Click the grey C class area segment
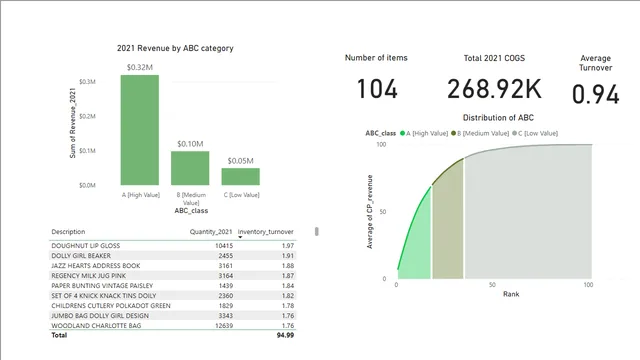The width and height of the screenshot is (640, 360). click(x=528, y=212)
